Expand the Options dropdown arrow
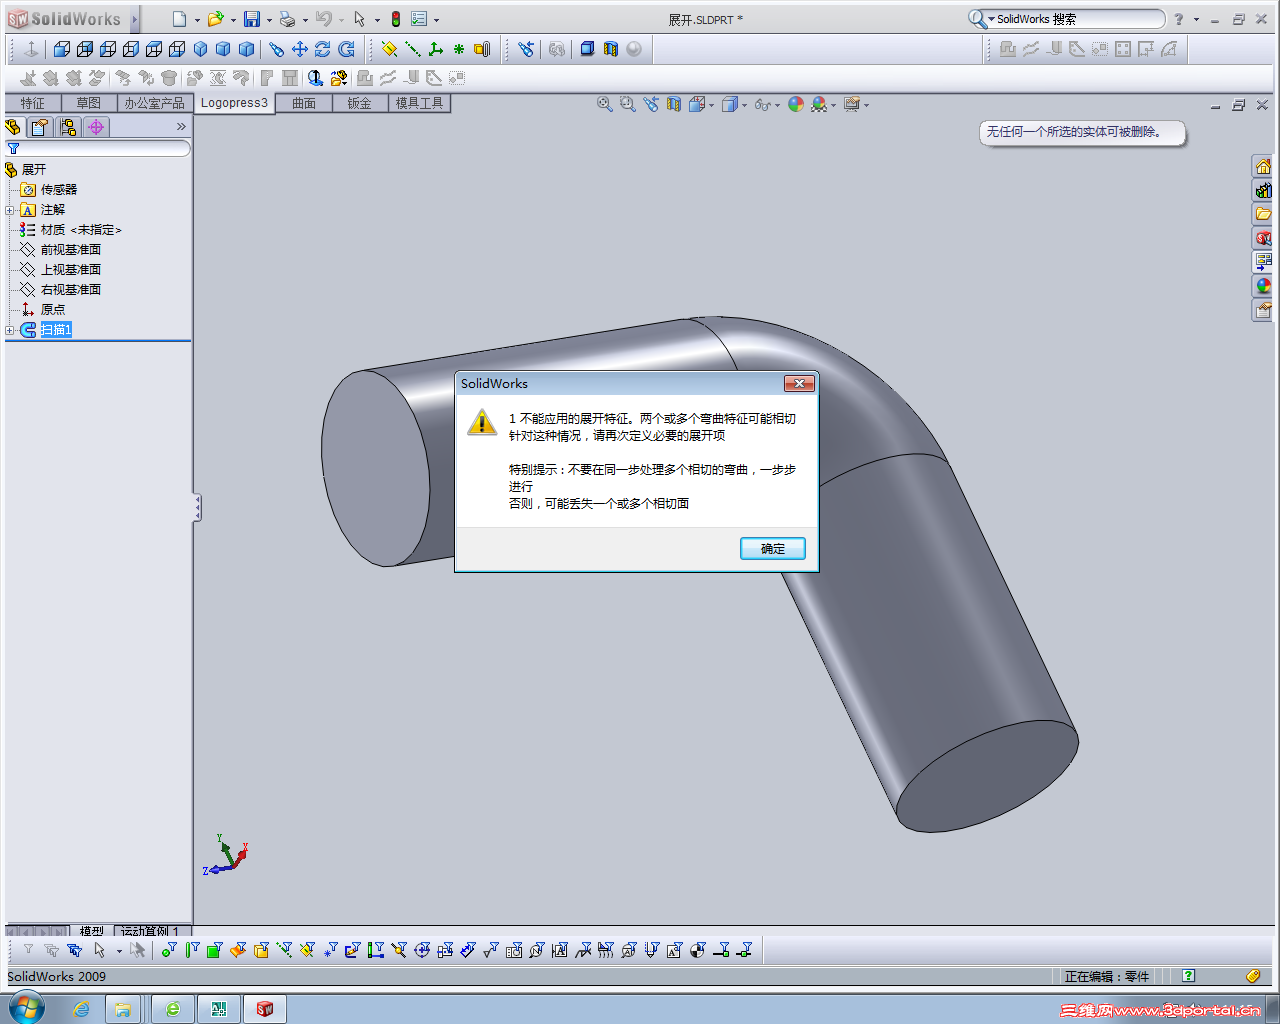The height and width of the screenshot is (1024, 1280). click(x=437, y=20)
